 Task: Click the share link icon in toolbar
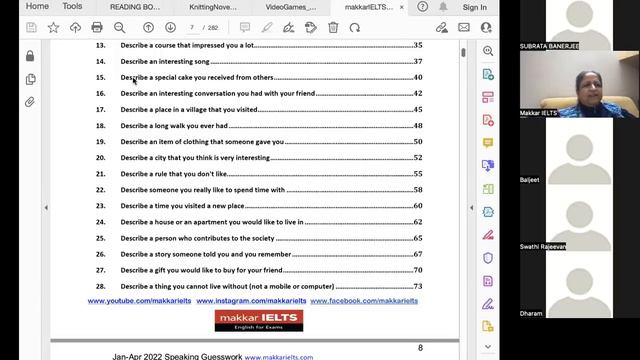tap(442, 28)
